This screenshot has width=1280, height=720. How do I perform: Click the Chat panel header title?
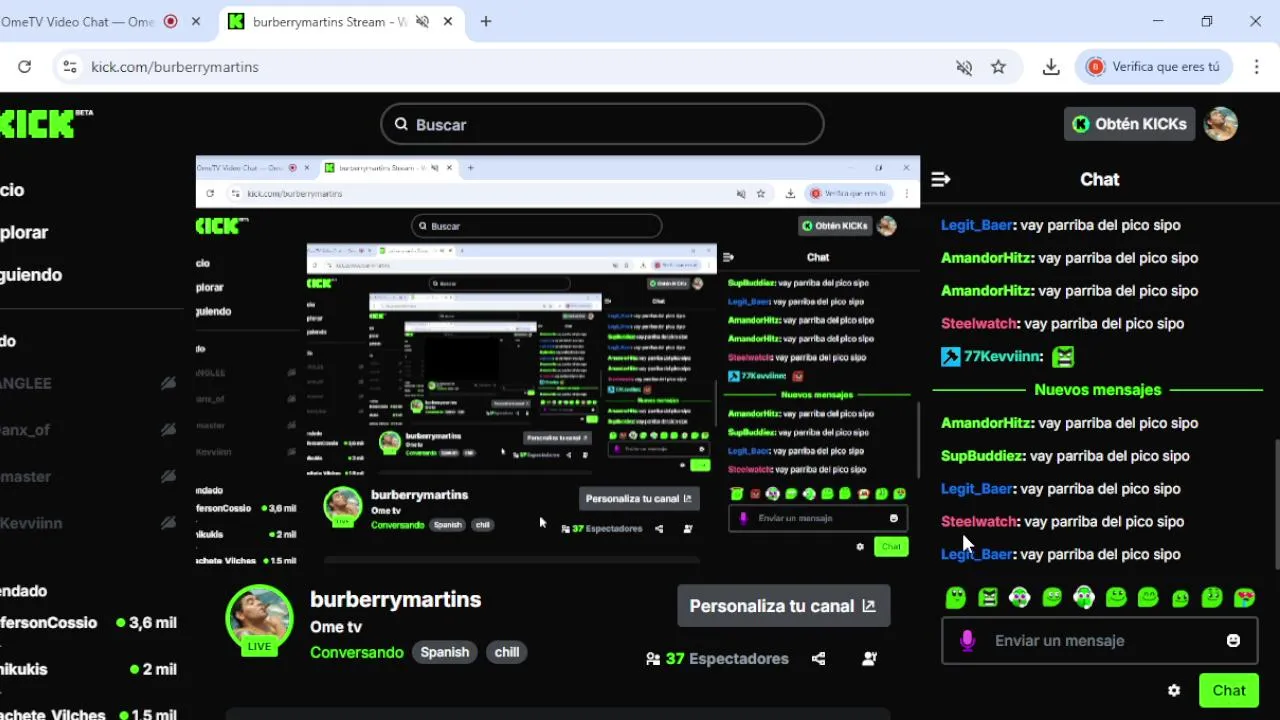pos(1100,179)
